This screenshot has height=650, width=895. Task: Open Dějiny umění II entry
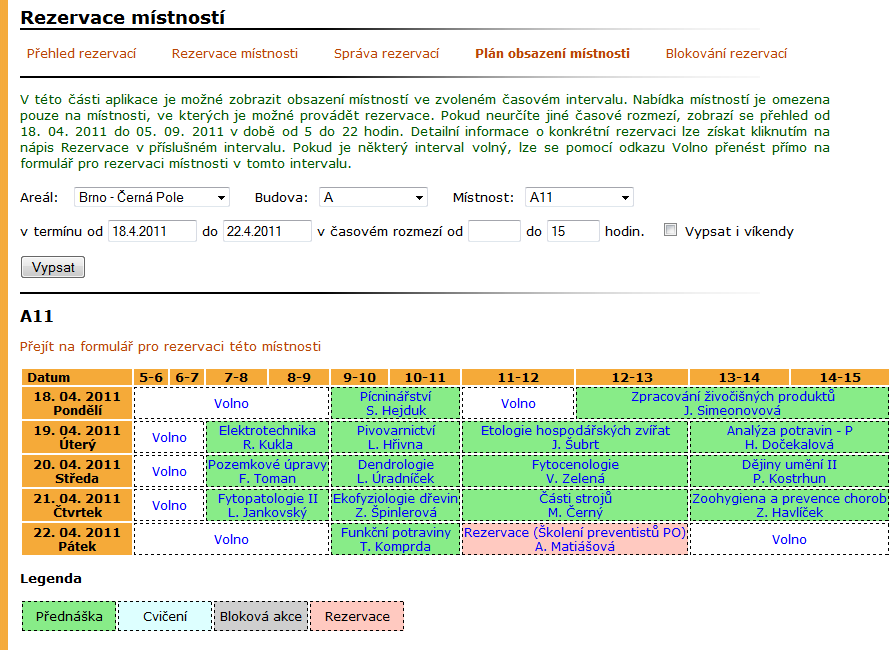(x=789, y=471)
